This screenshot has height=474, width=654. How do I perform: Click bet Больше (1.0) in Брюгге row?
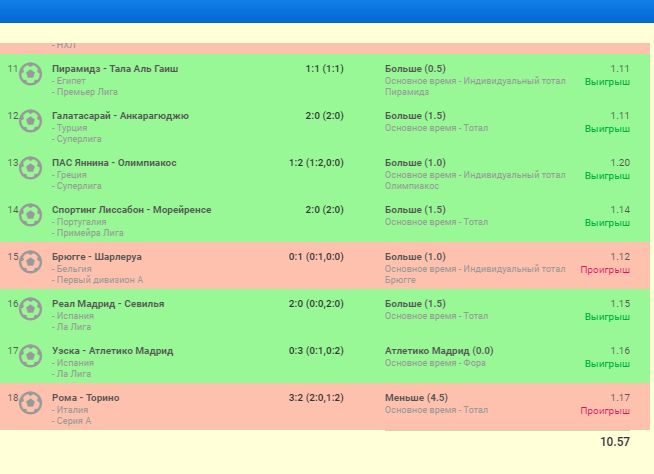[x=415, y=257]
